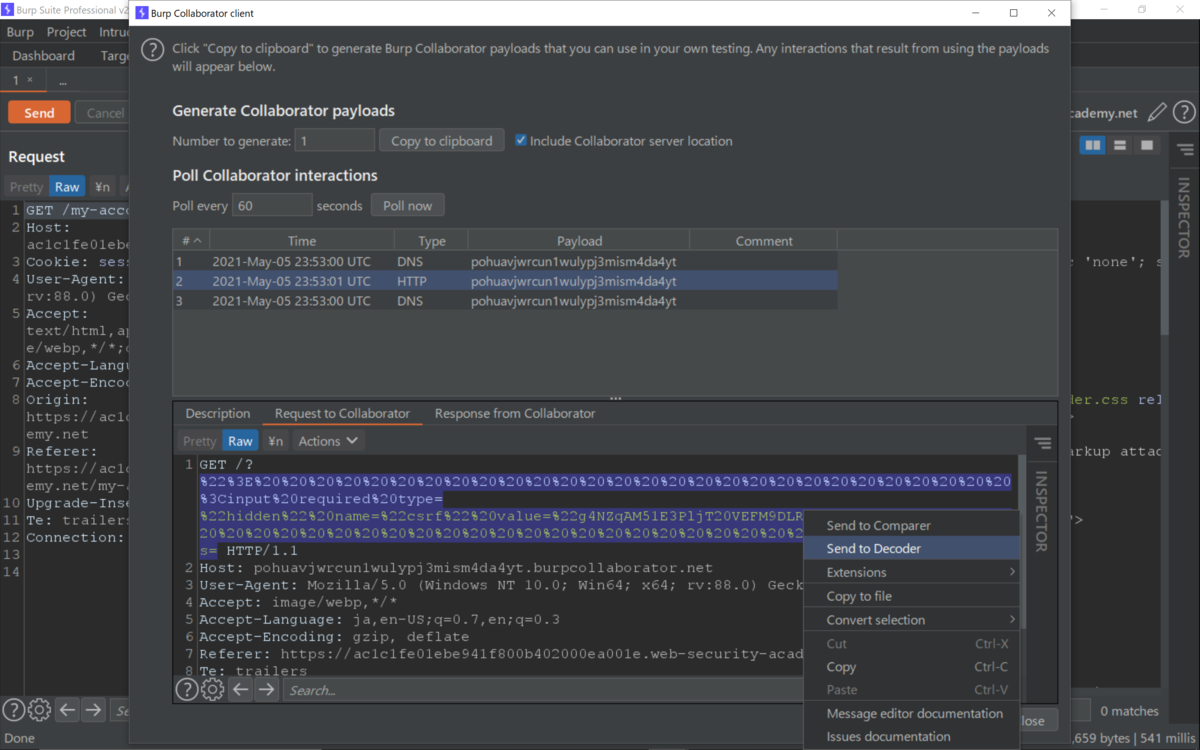Switch Collaborator request view to Raw
This screenshot has width=1200, height=750.
[x=240, y=441]
